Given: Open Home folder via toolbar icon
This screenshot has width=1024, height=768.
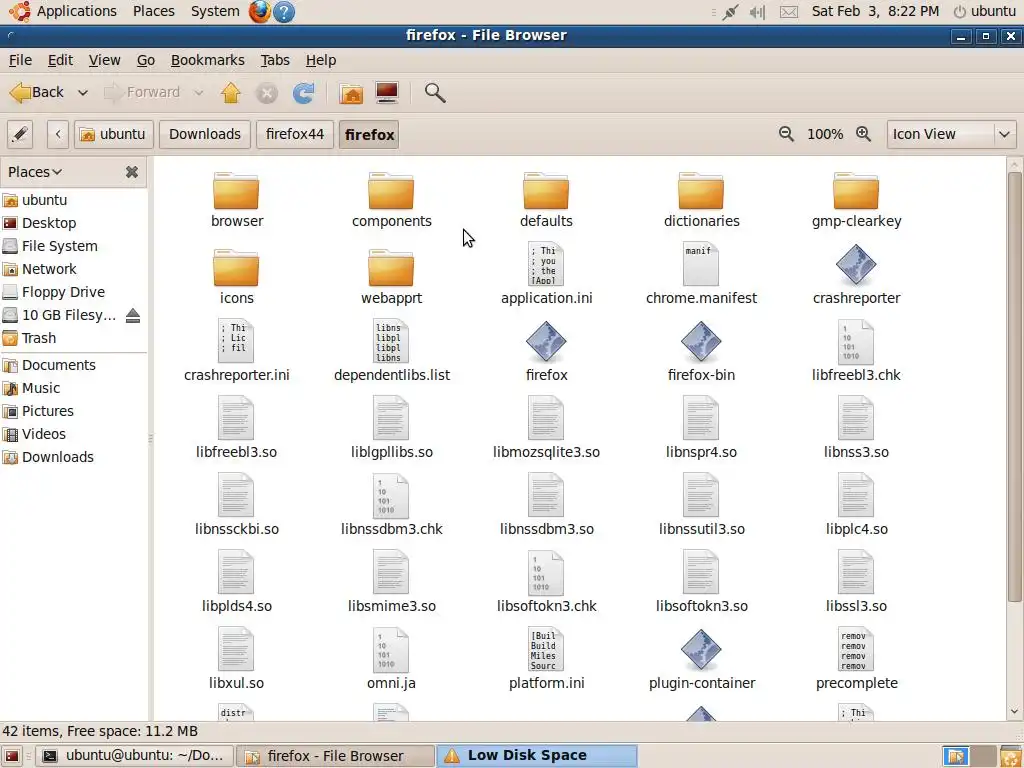Looking at the screenshot, I should pyautogui.click(x=351, y=93).
